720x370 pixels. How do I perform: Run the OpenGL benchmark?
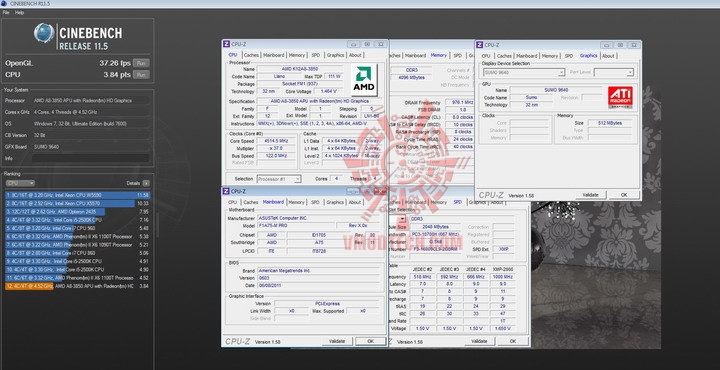[141, 63]
